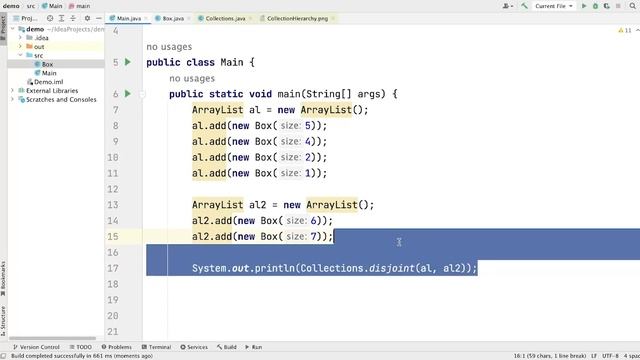
Task: Click the warnings indicator showing 11
Action: [625, 30]
